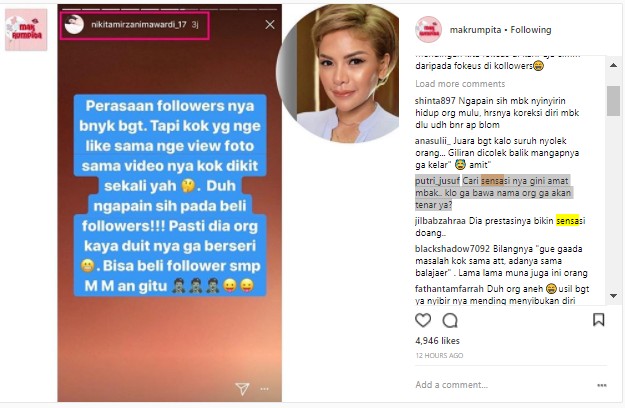Click the Mak Rumpita logo thumbnail at left
The height and width of the screenshot is (408, 625).
tap(26, 30)
